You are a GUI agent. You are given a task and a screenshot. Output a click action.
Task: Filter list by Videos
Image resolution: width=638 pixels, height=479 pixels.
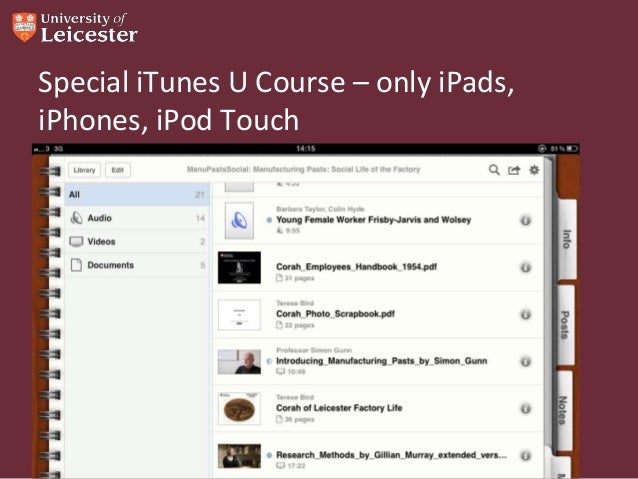(x=137, y=242)
